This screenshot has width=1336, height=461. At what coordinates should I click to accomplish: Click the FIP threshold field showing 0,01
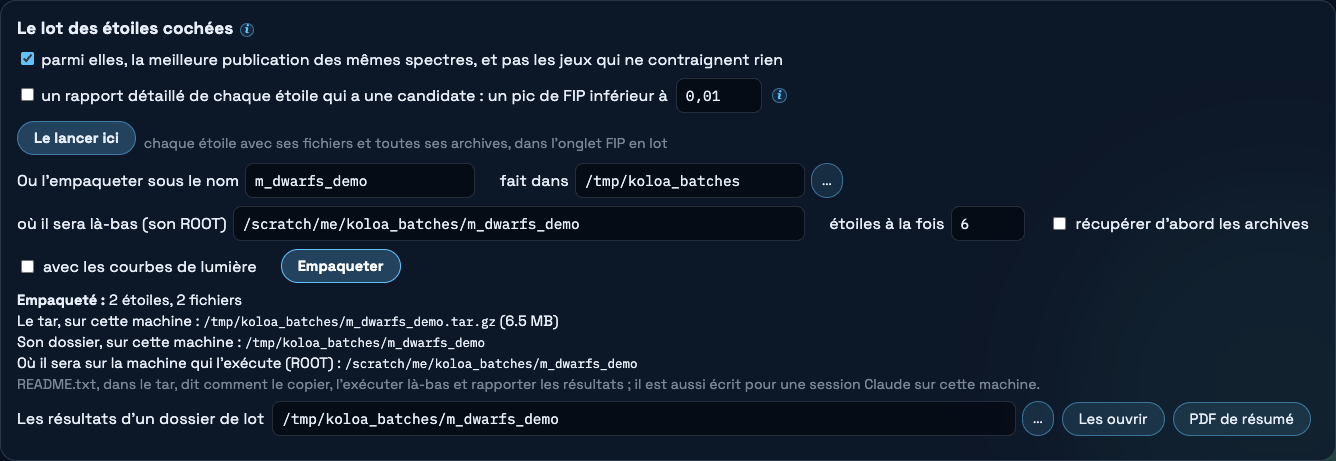(x=719, y=96)
